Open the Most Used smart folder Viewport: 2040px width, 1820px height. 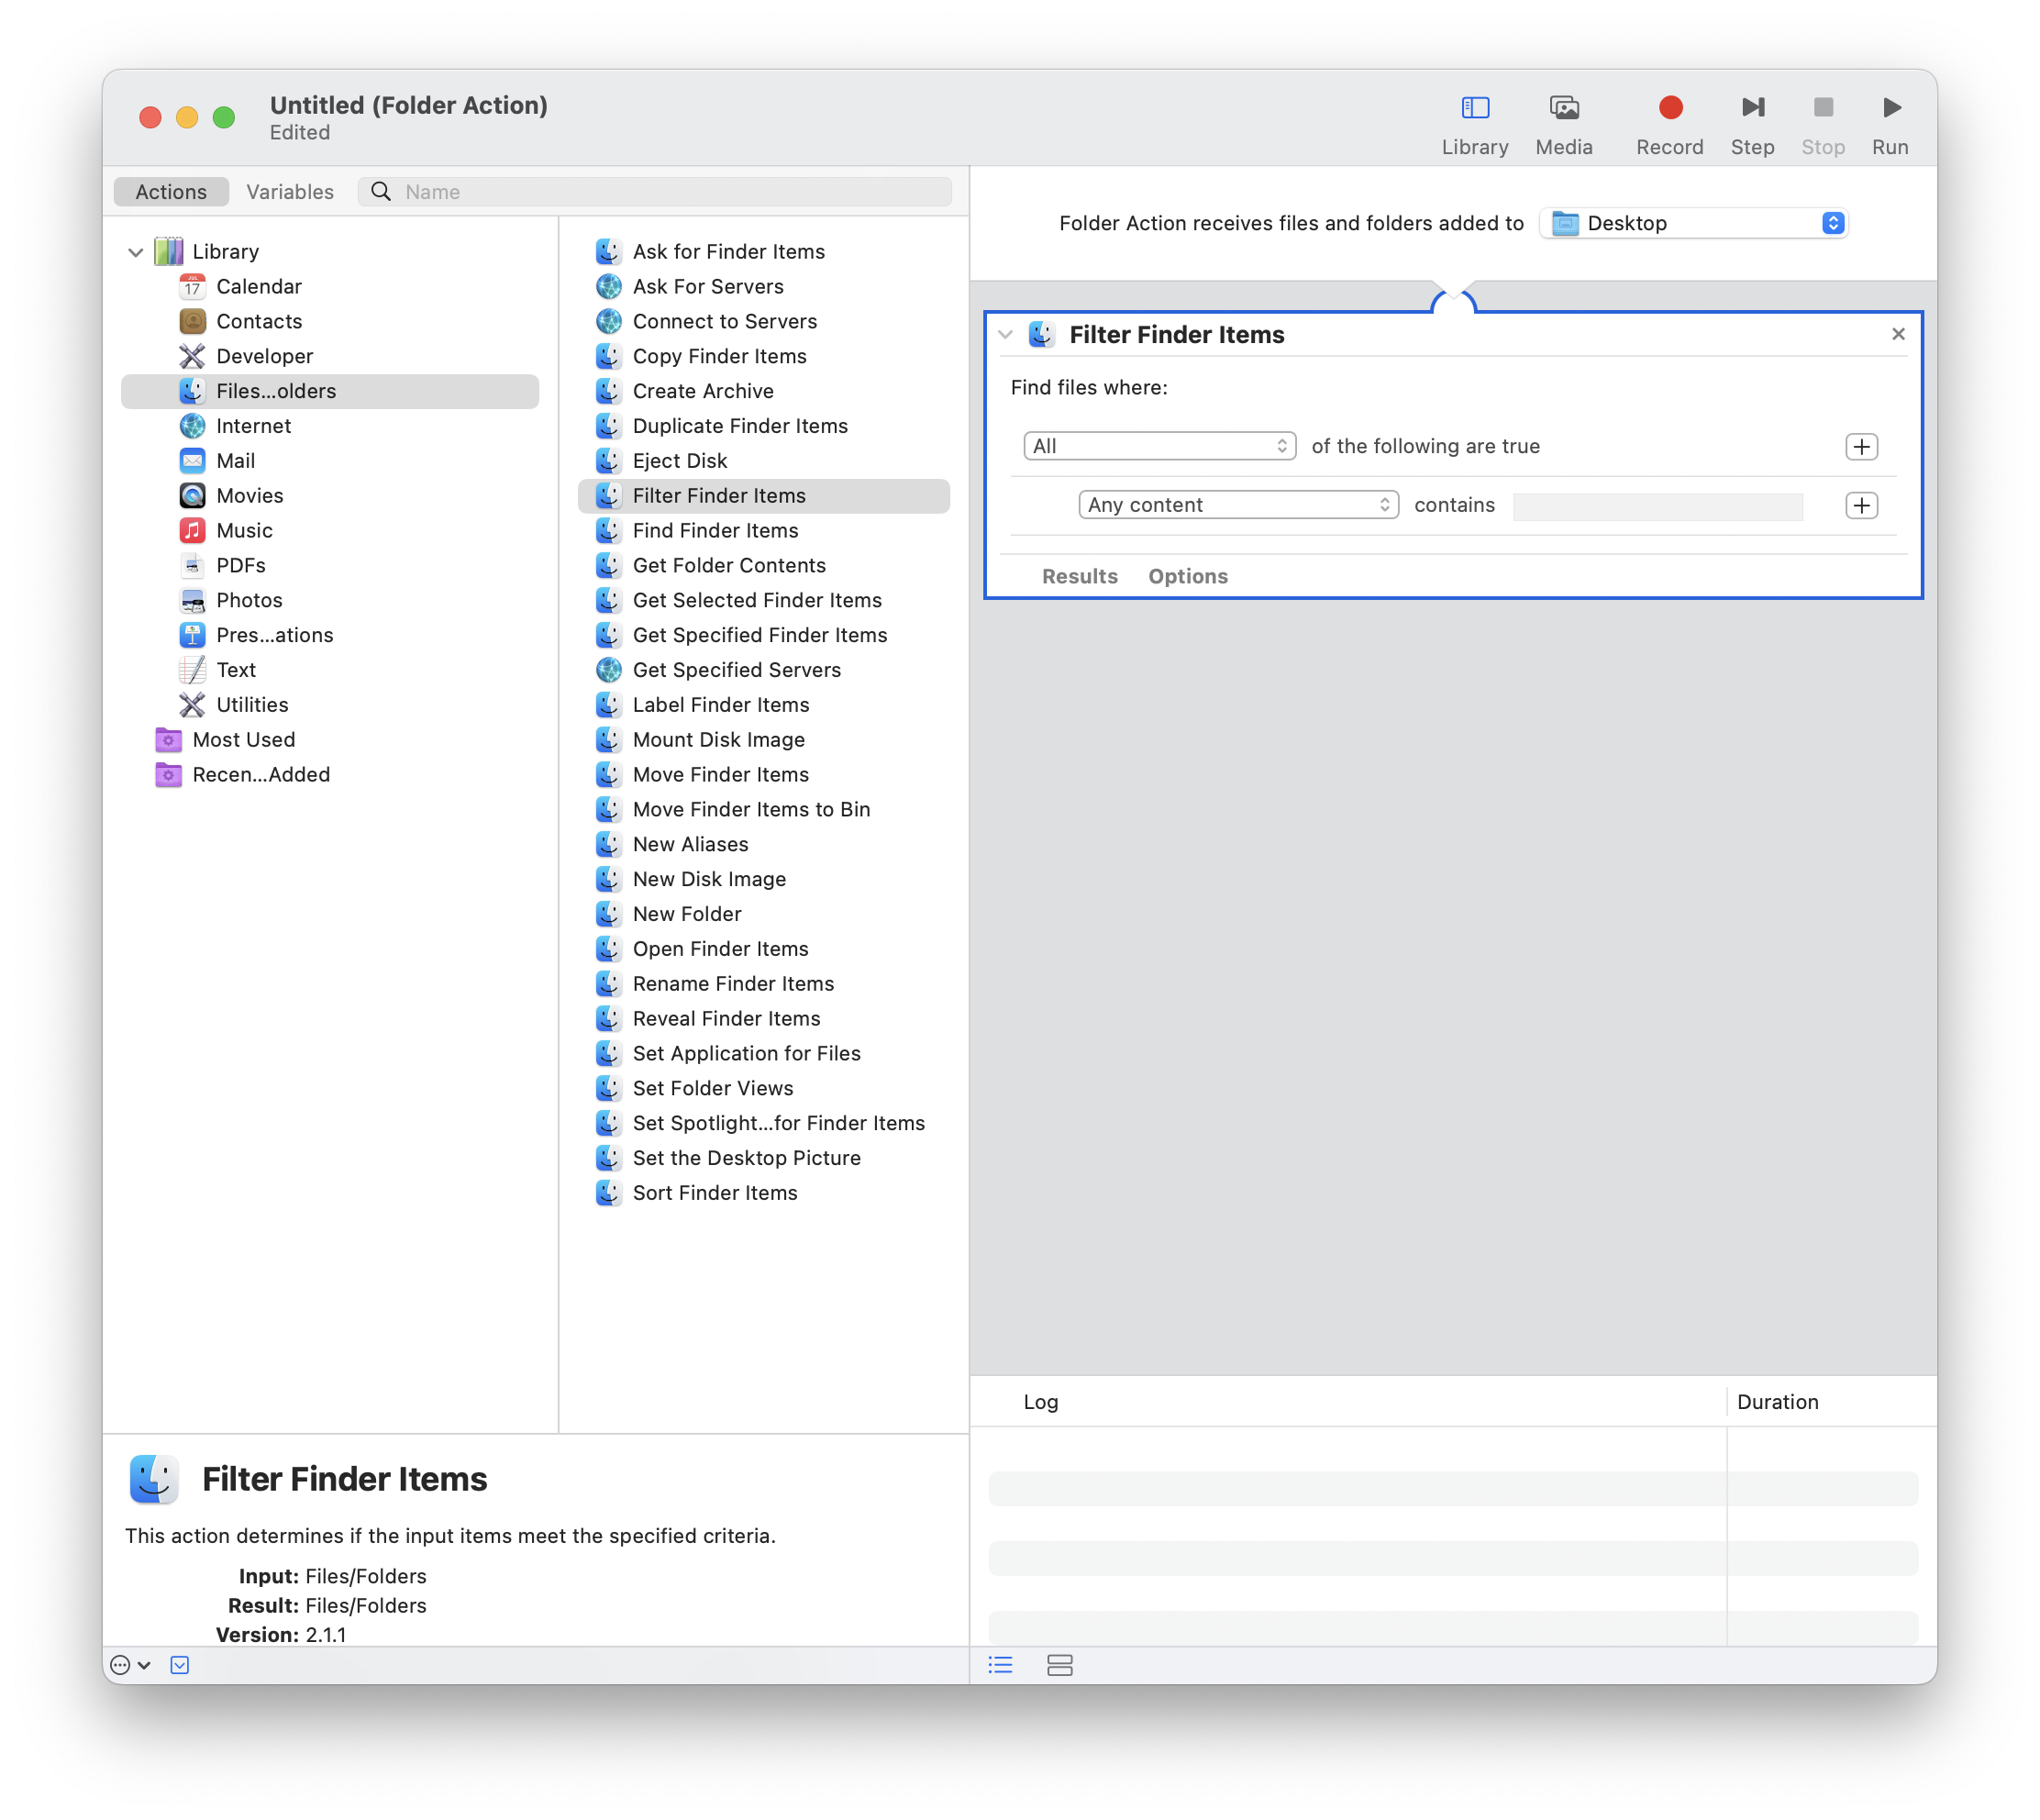pyautogui.click(x=243, y=740)
